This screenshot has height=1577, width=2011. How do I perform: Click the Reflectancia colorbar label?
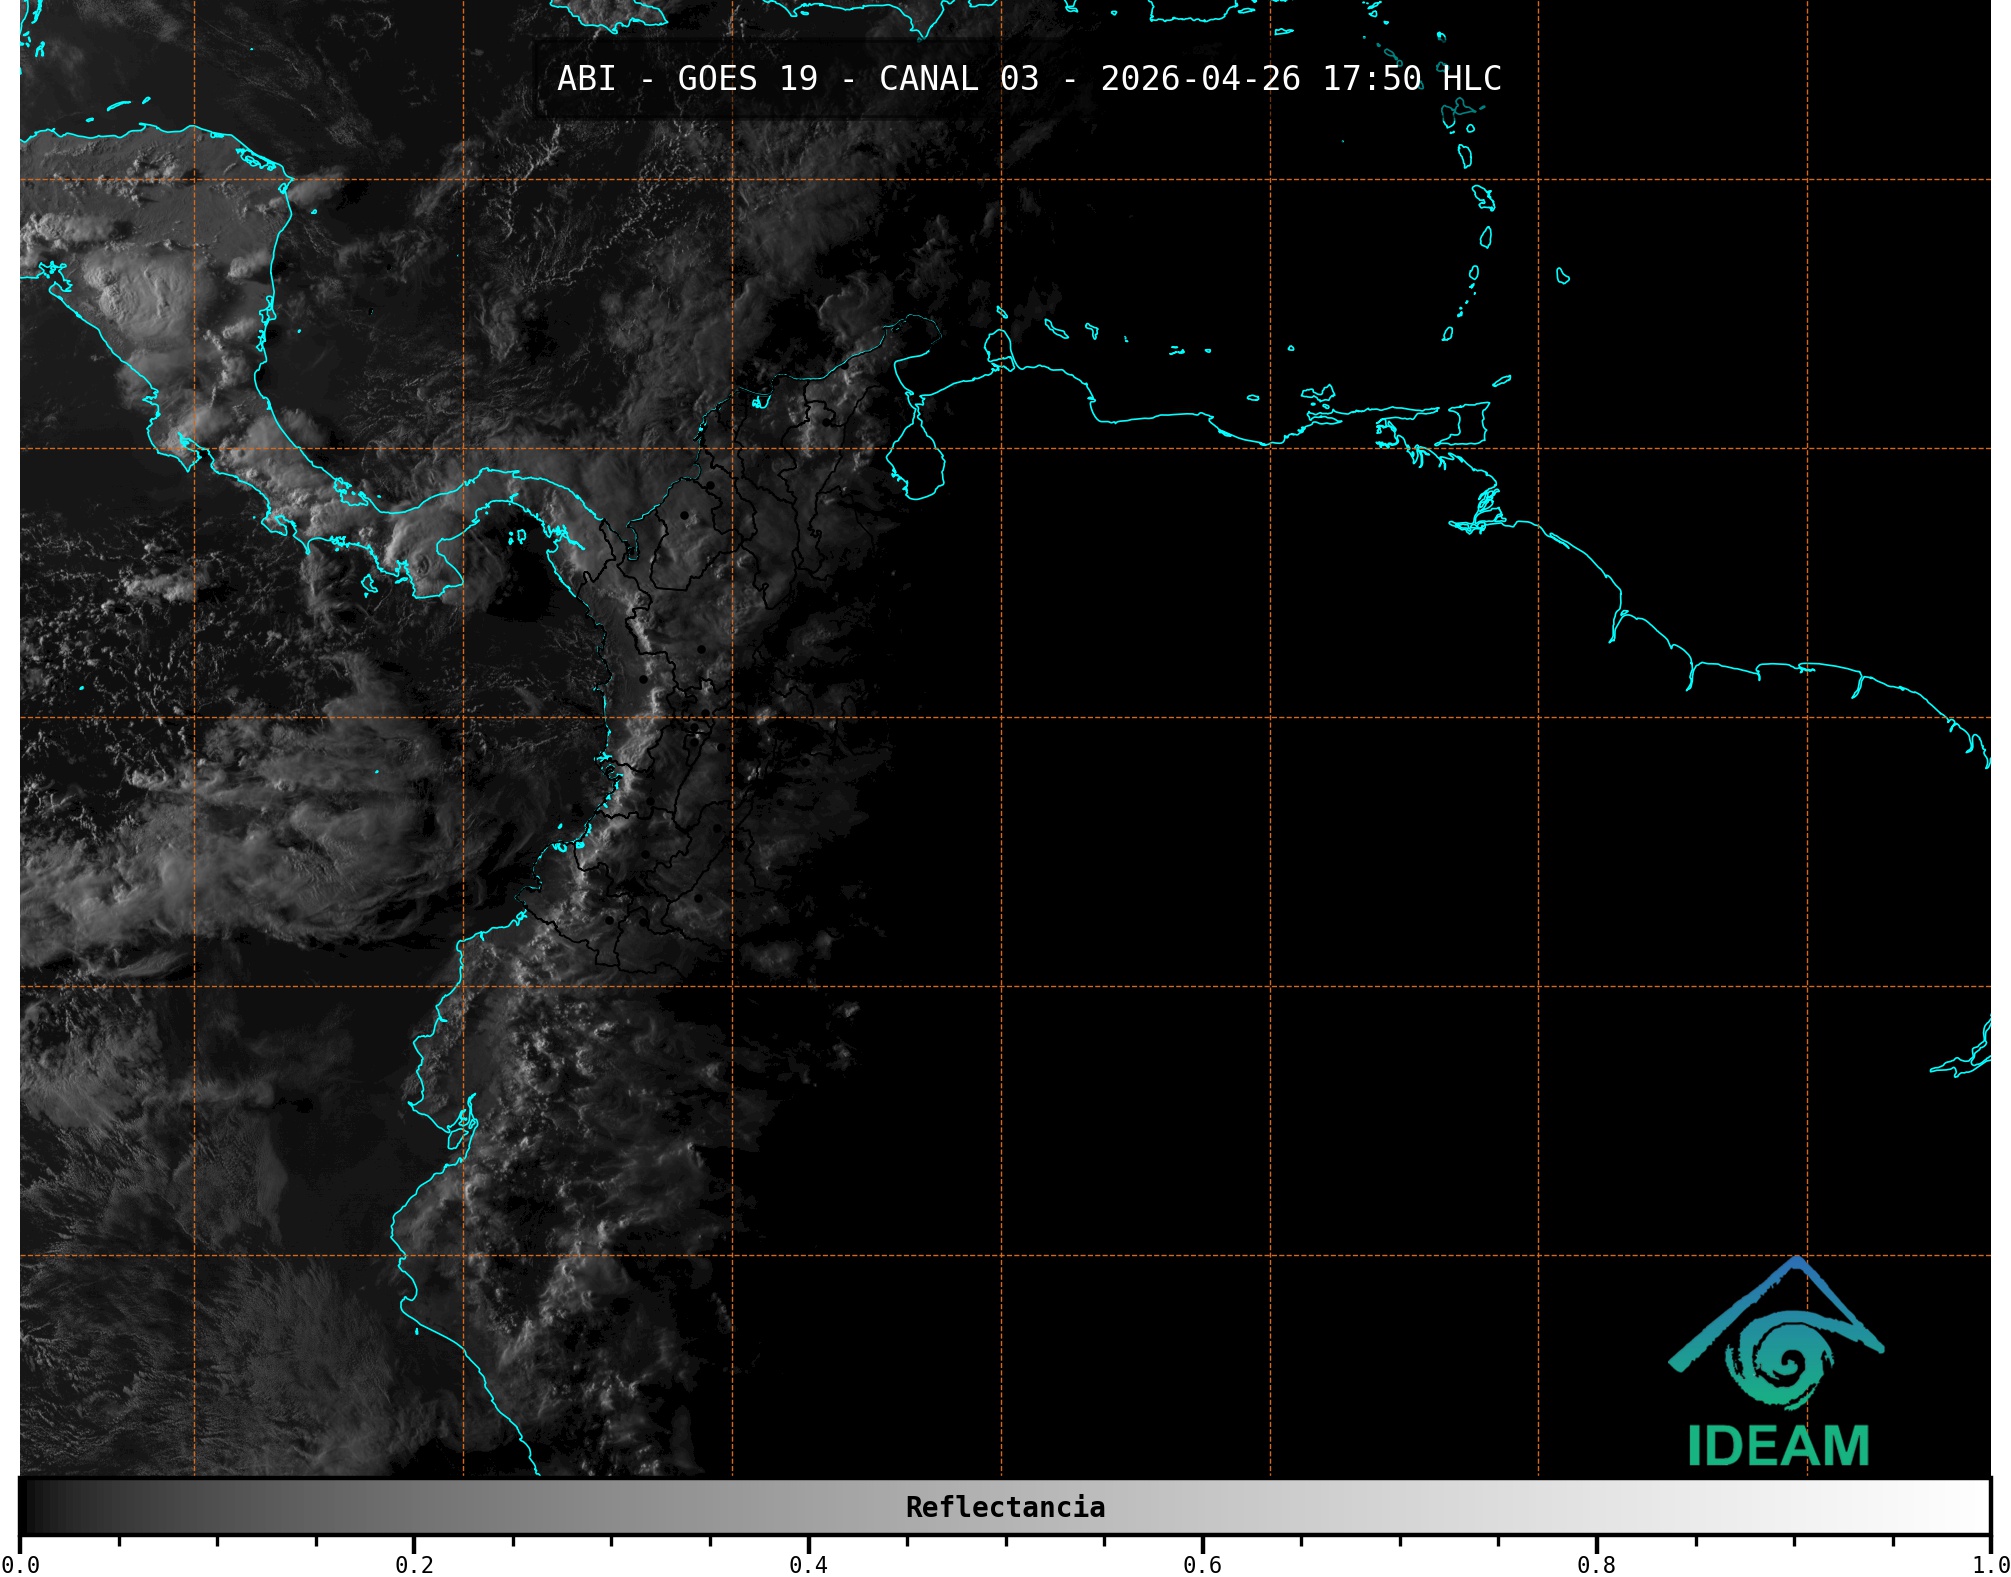click(1005, 1507)
